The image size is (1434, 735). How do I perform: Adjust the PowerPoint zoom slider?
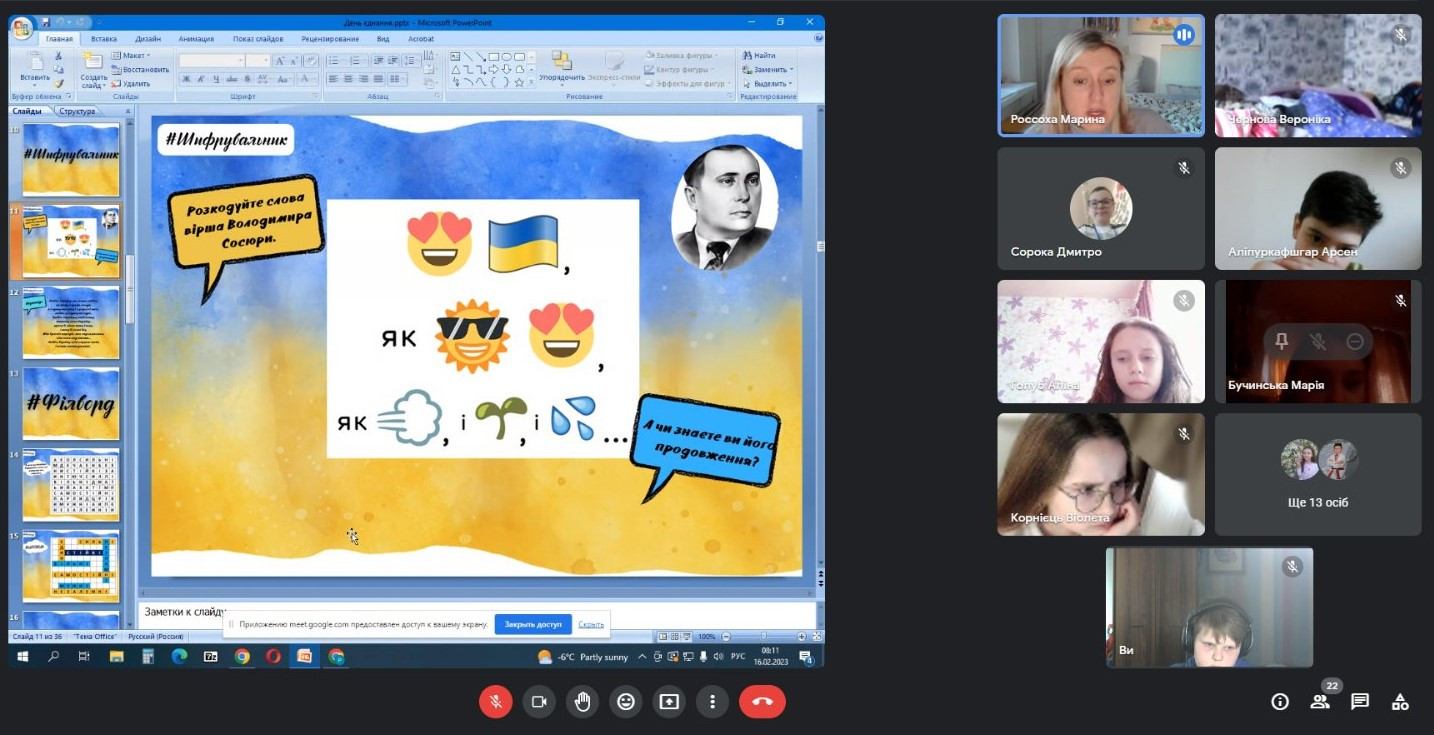764,637
